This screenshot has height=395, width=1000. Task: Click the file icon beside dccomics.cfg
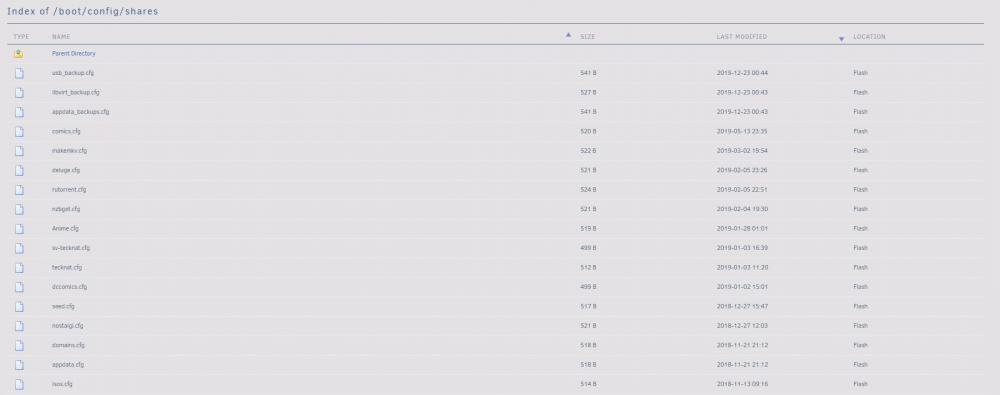(19, 287)
